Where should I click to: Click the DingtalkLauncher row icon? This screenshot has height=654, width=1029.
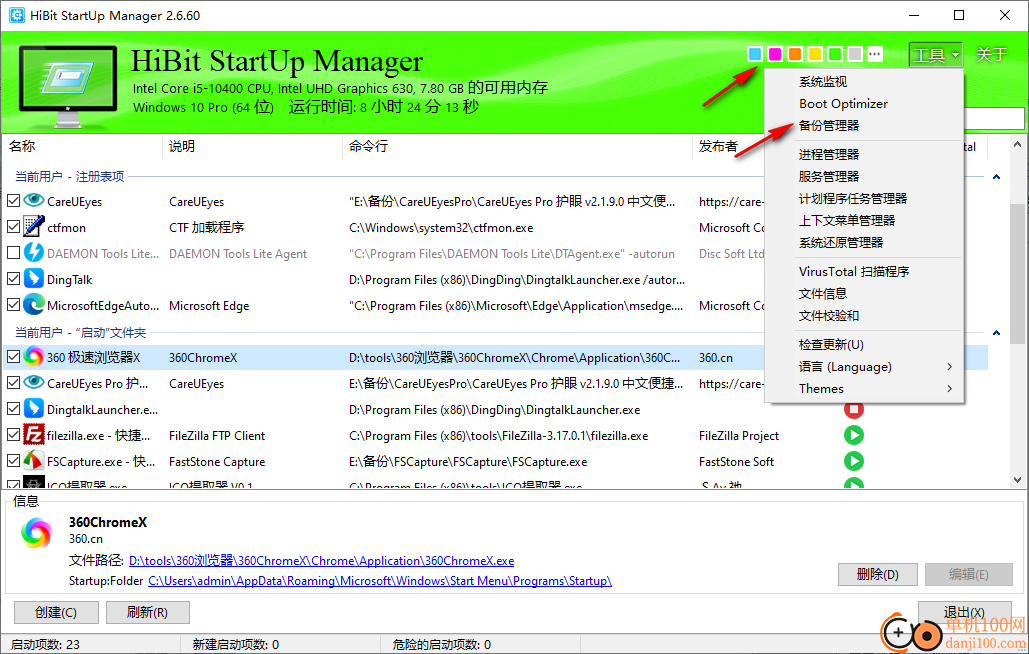click(33, 409)
